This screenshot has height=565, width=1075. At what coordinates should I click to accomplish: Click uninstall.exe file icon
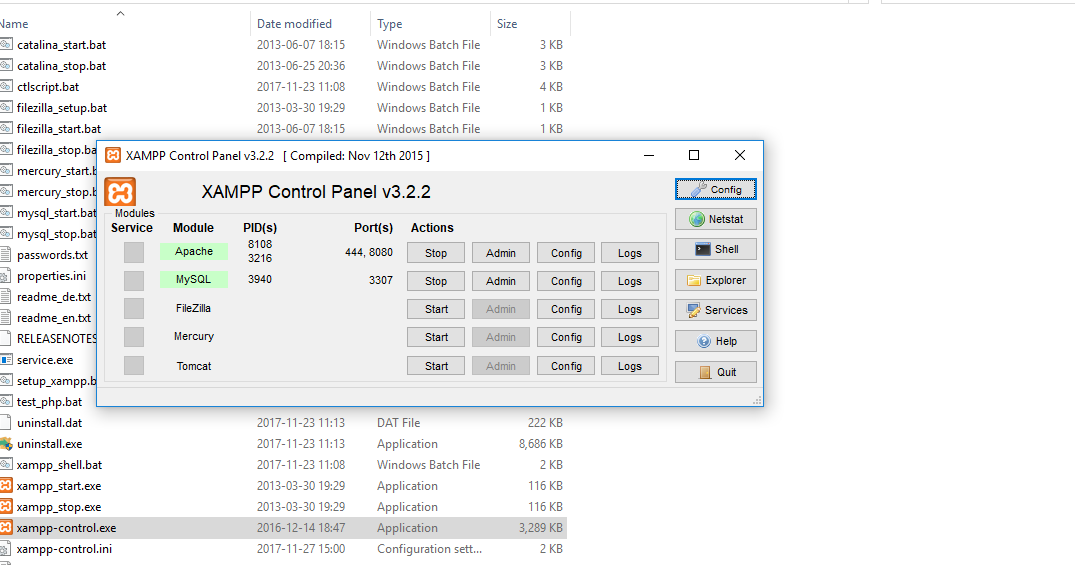[x=6, y=444]
